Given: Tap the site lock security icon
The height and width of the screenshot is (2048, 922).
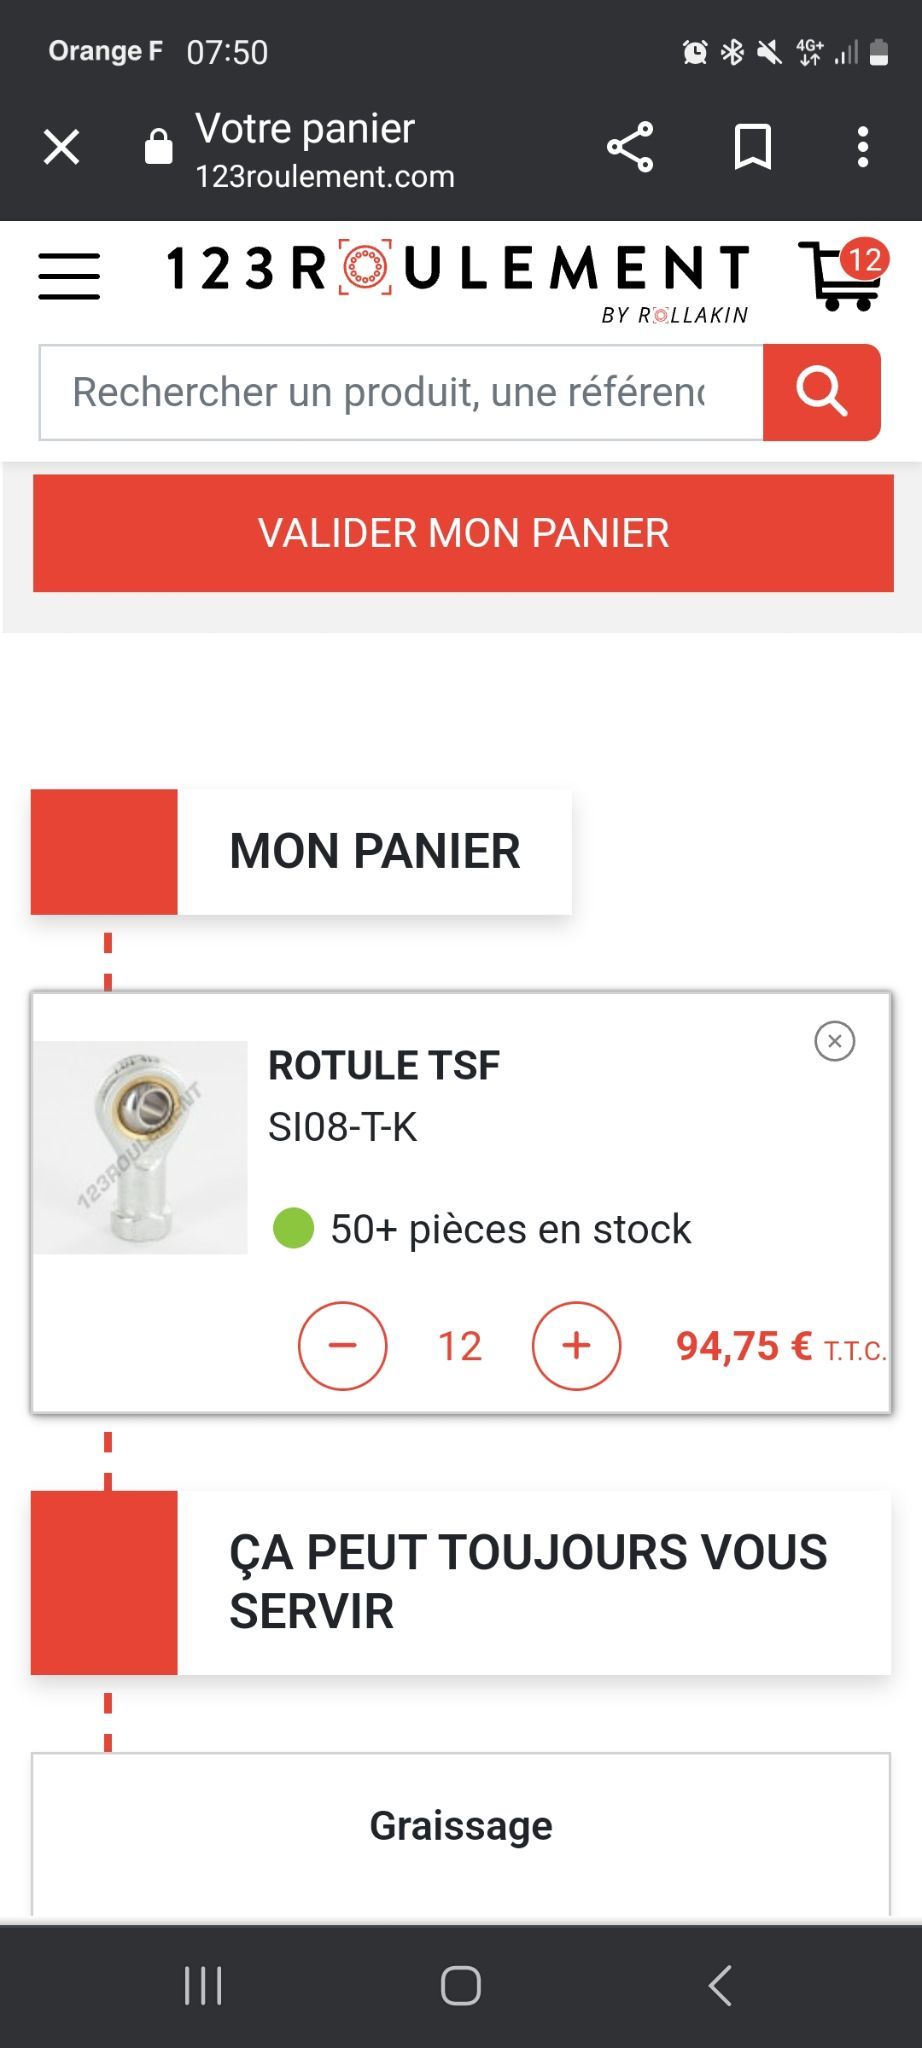Looking at the screenshot, I should pyautogui.click(x=158, y=148).
